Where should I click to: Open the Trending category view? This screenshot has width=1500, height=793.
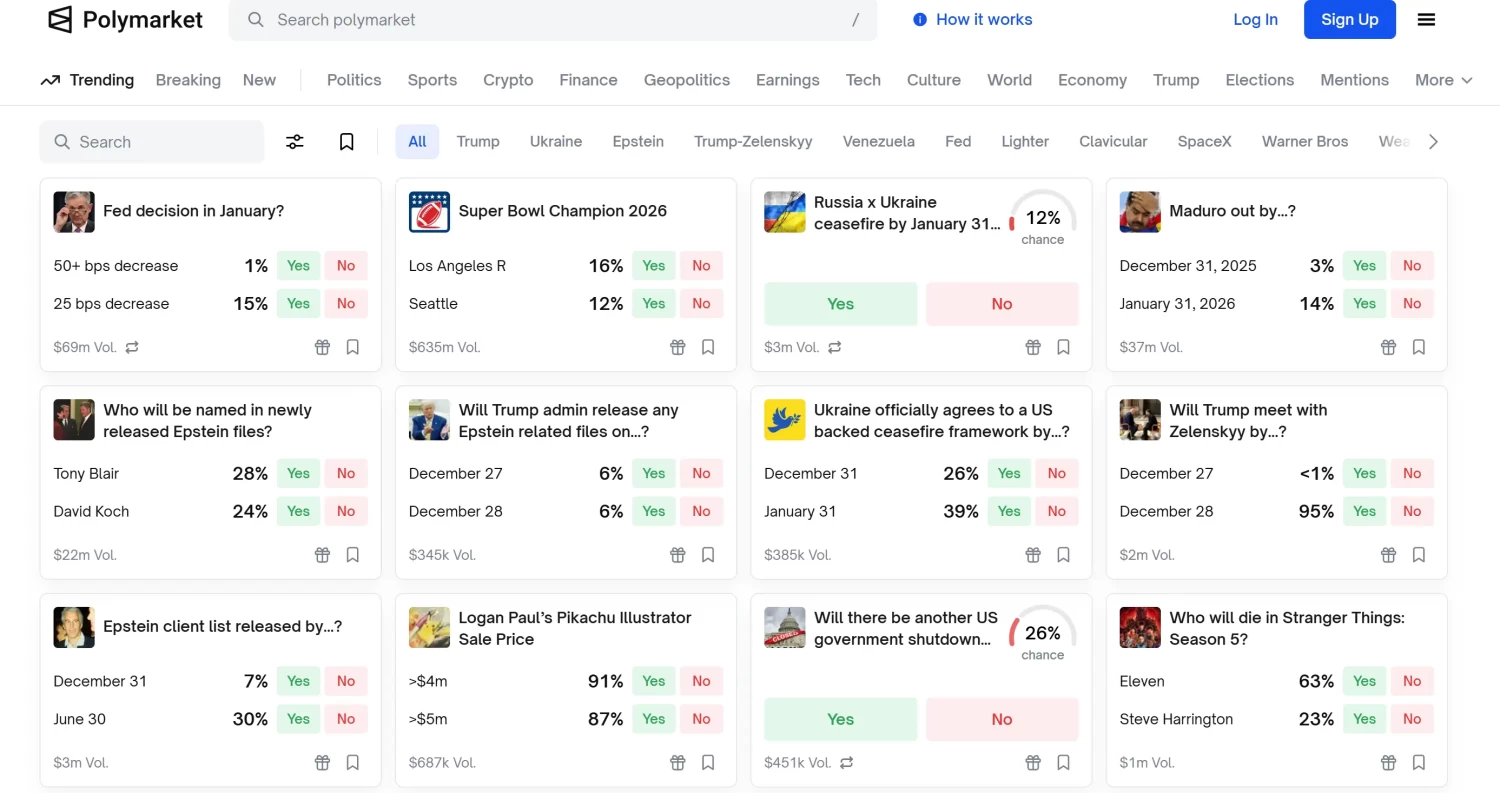pyautogui.click(x=87, y=80)
